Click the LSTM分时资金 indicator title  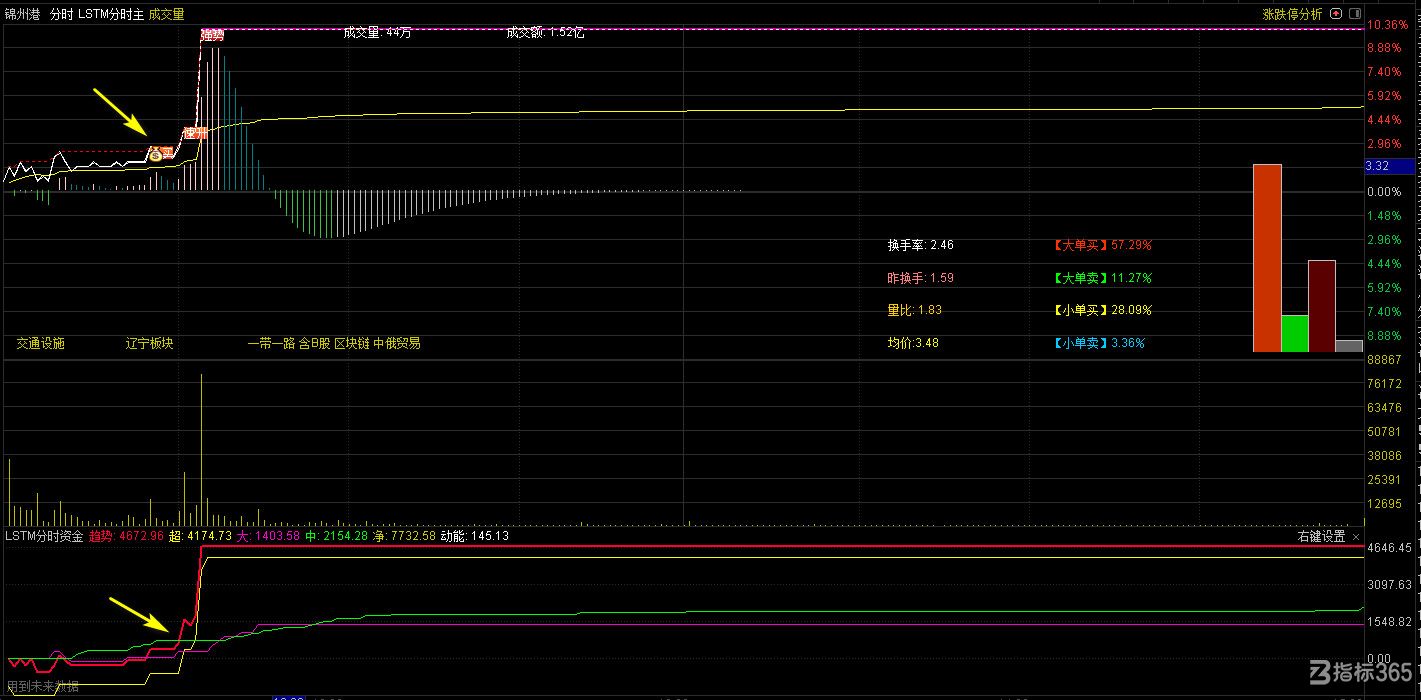coord(45,537)
